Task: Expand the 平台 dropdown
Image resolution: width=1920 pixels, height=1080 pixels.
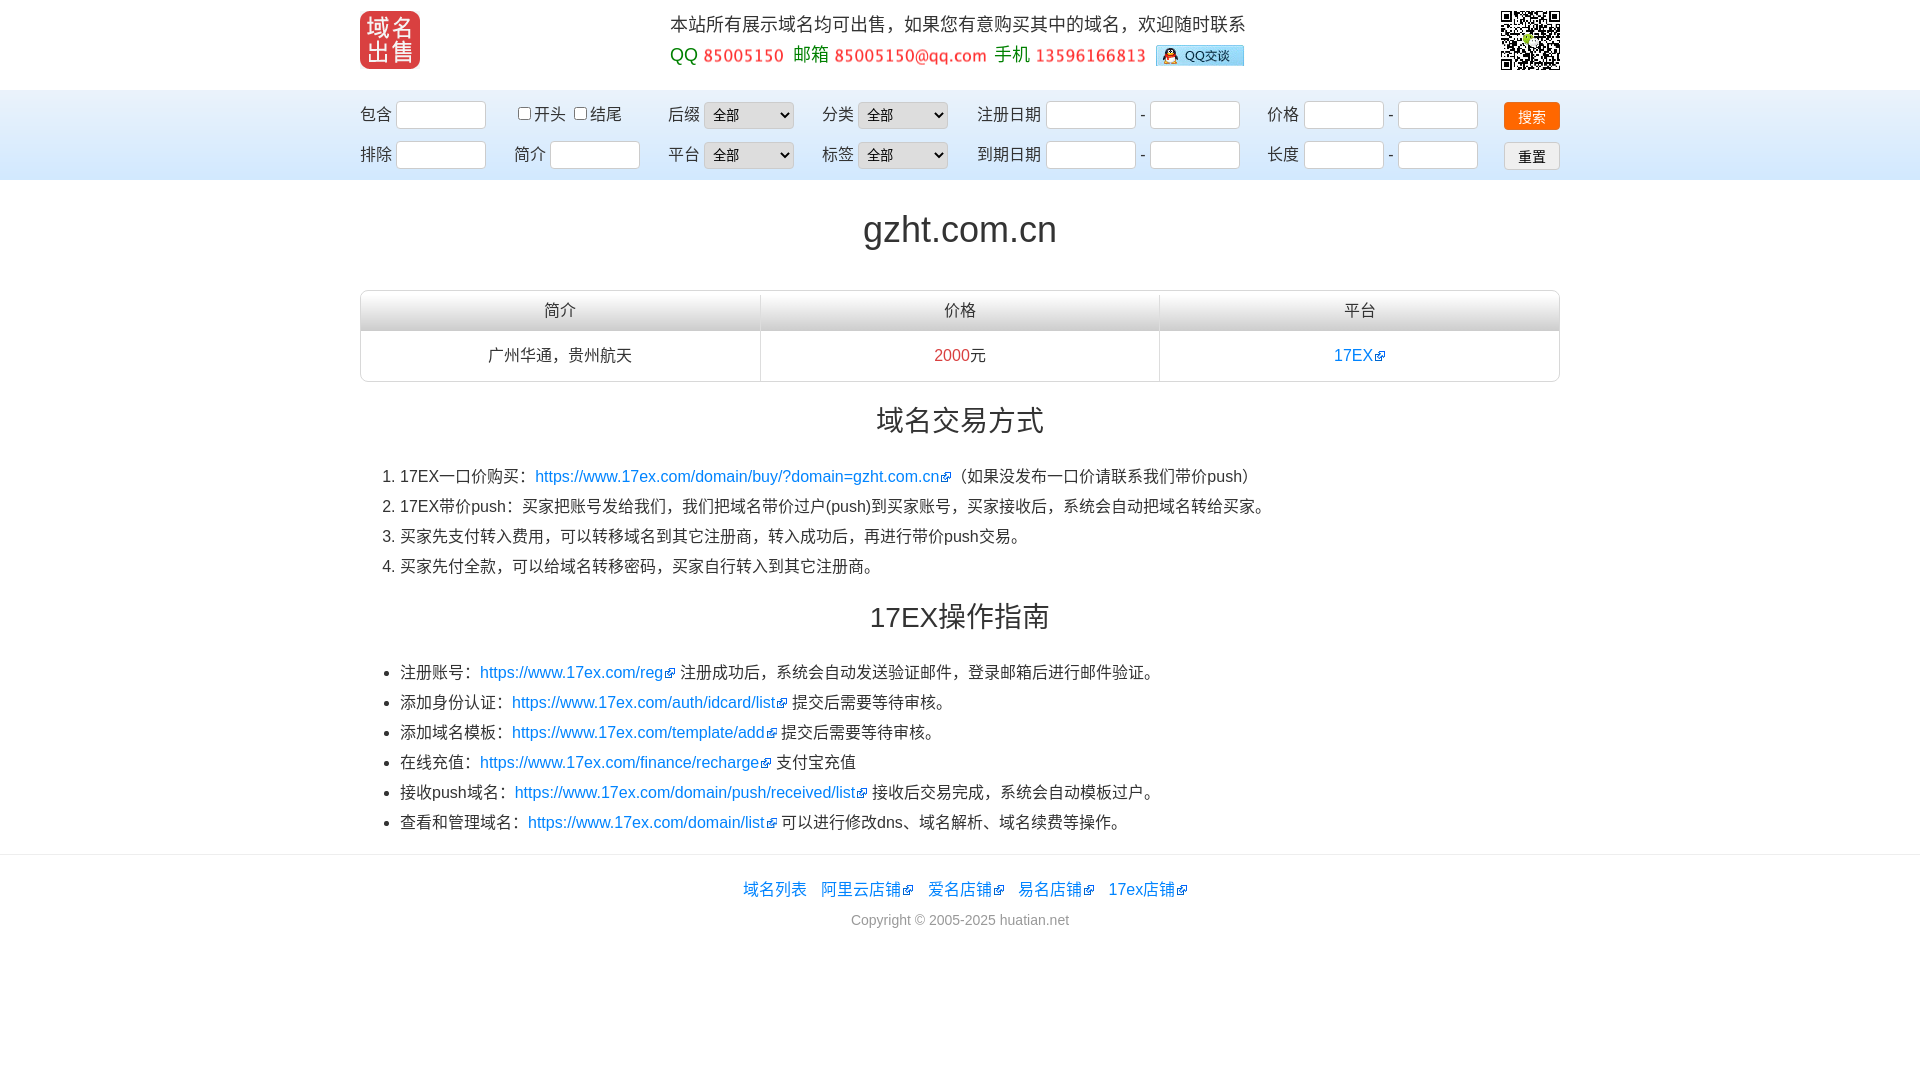Action: (x=748, y=155)
